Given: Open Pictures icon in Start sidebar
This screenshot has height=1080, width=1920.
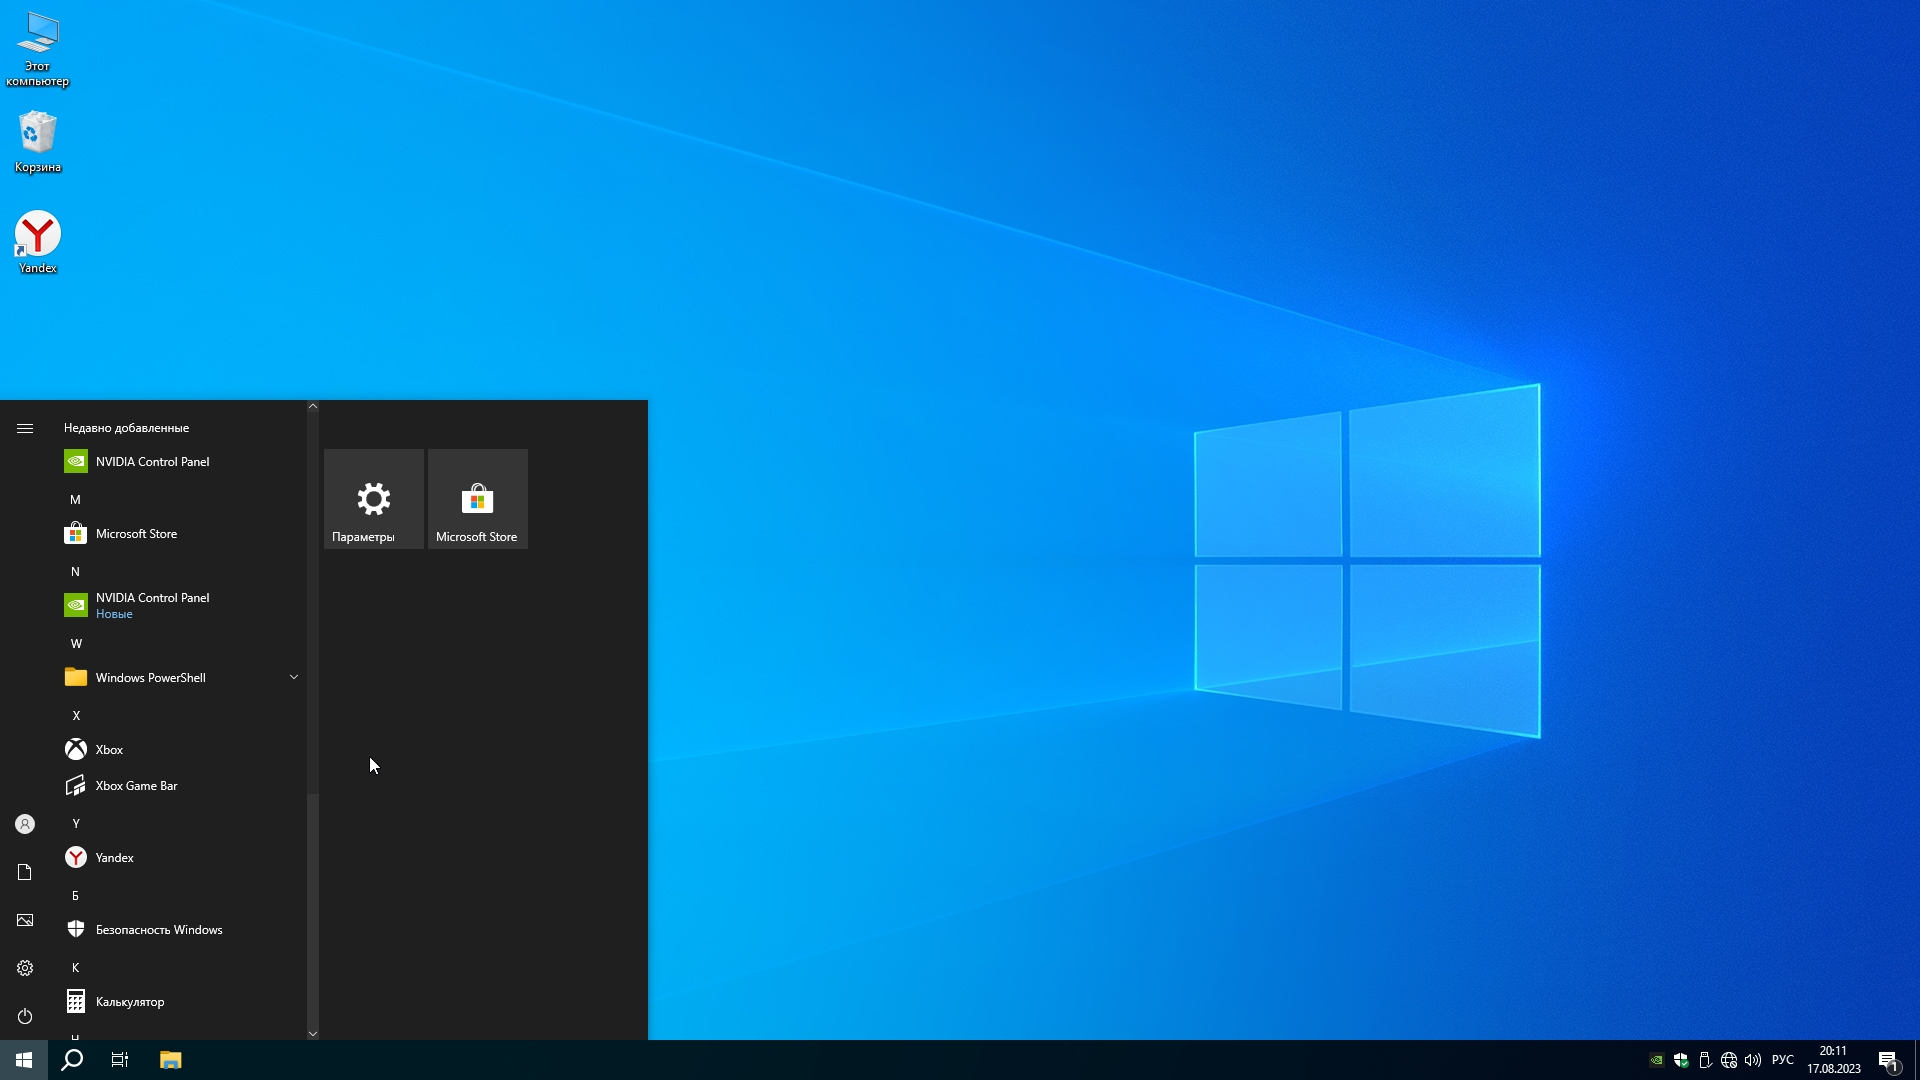Looking at the screenshot, I should pos(25,920).
